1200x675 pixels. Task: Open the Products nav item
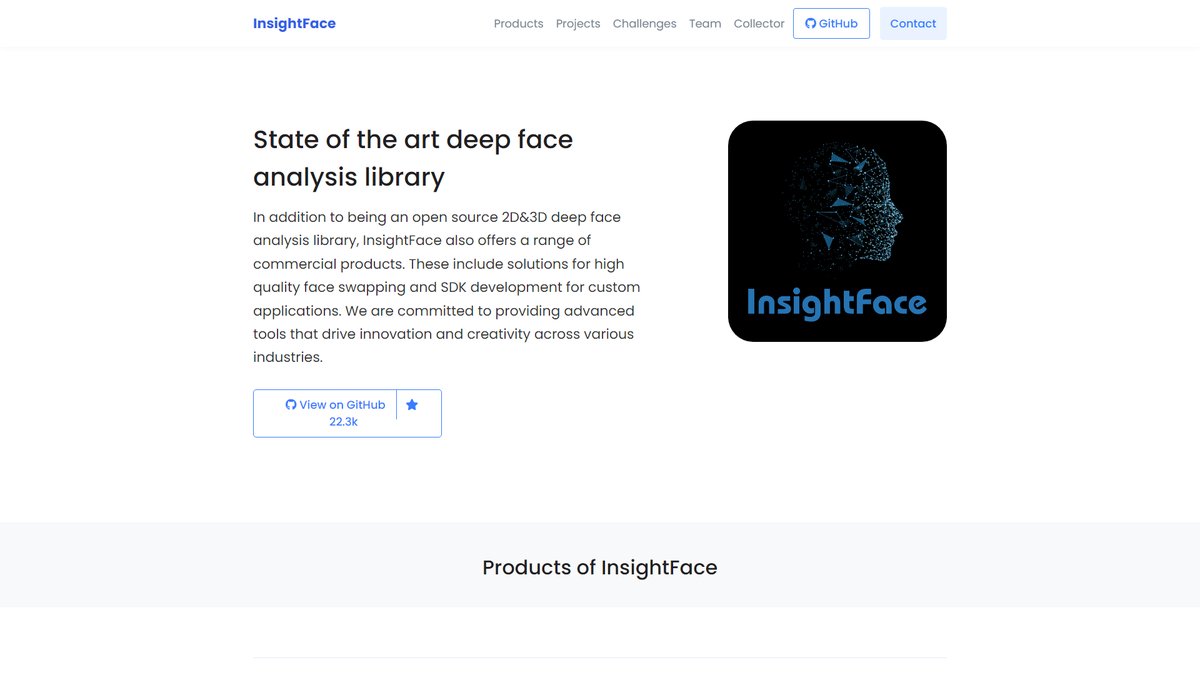click(x=518, y=23)
